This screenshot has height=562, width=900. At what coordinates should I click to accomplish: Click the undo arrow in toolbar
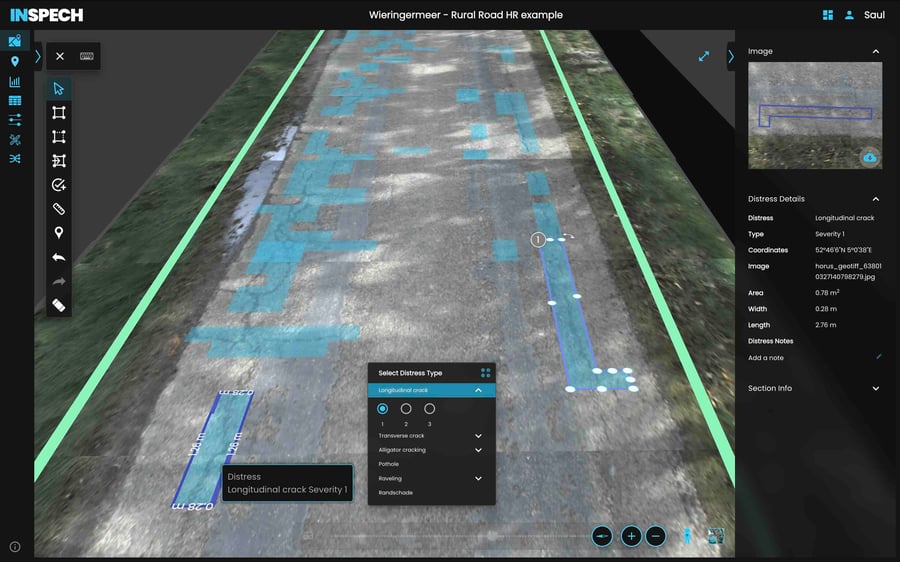pos(59,257)
